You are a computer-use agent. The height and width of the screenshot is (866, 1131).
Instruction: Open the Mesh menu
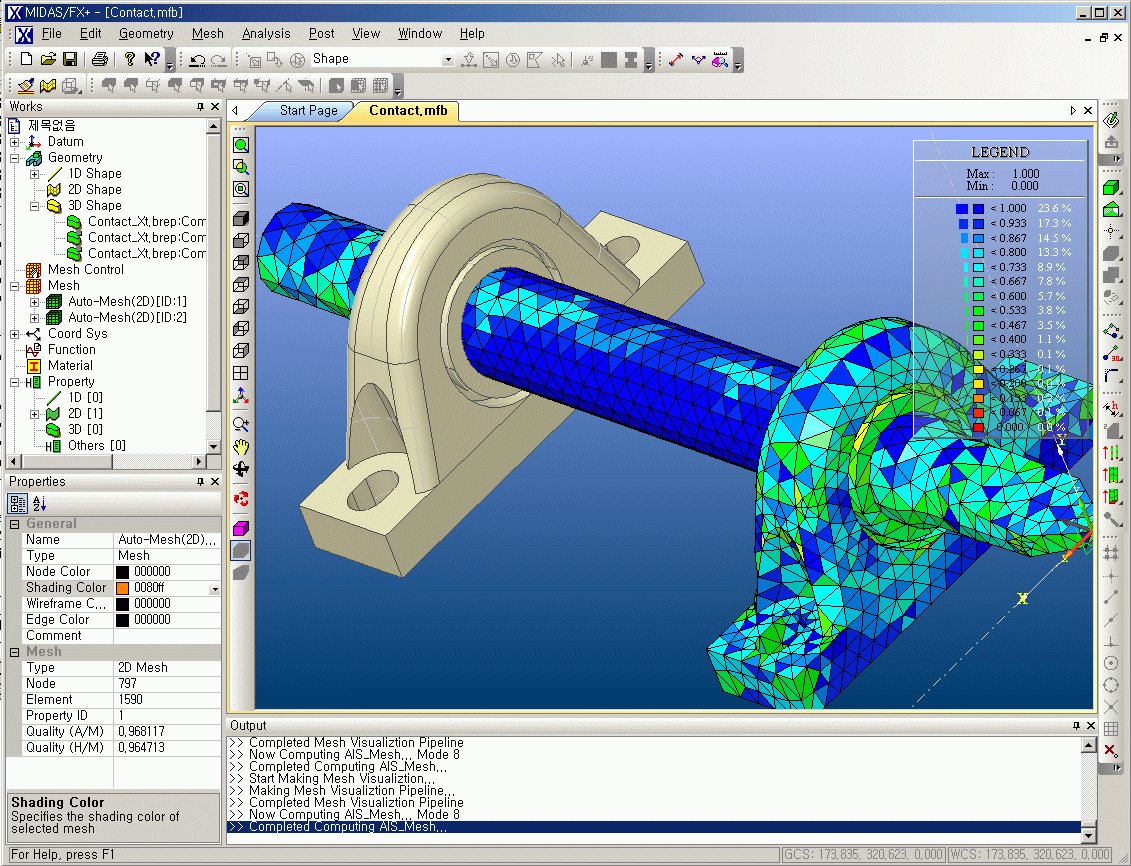pyautogui.click(x=208, y=33)
